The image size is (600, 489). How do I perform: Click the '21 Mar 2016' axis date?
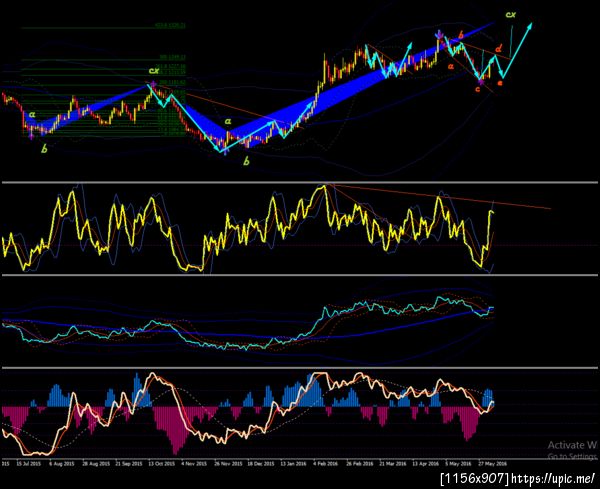pyautogui.click(x=393, y=463)
